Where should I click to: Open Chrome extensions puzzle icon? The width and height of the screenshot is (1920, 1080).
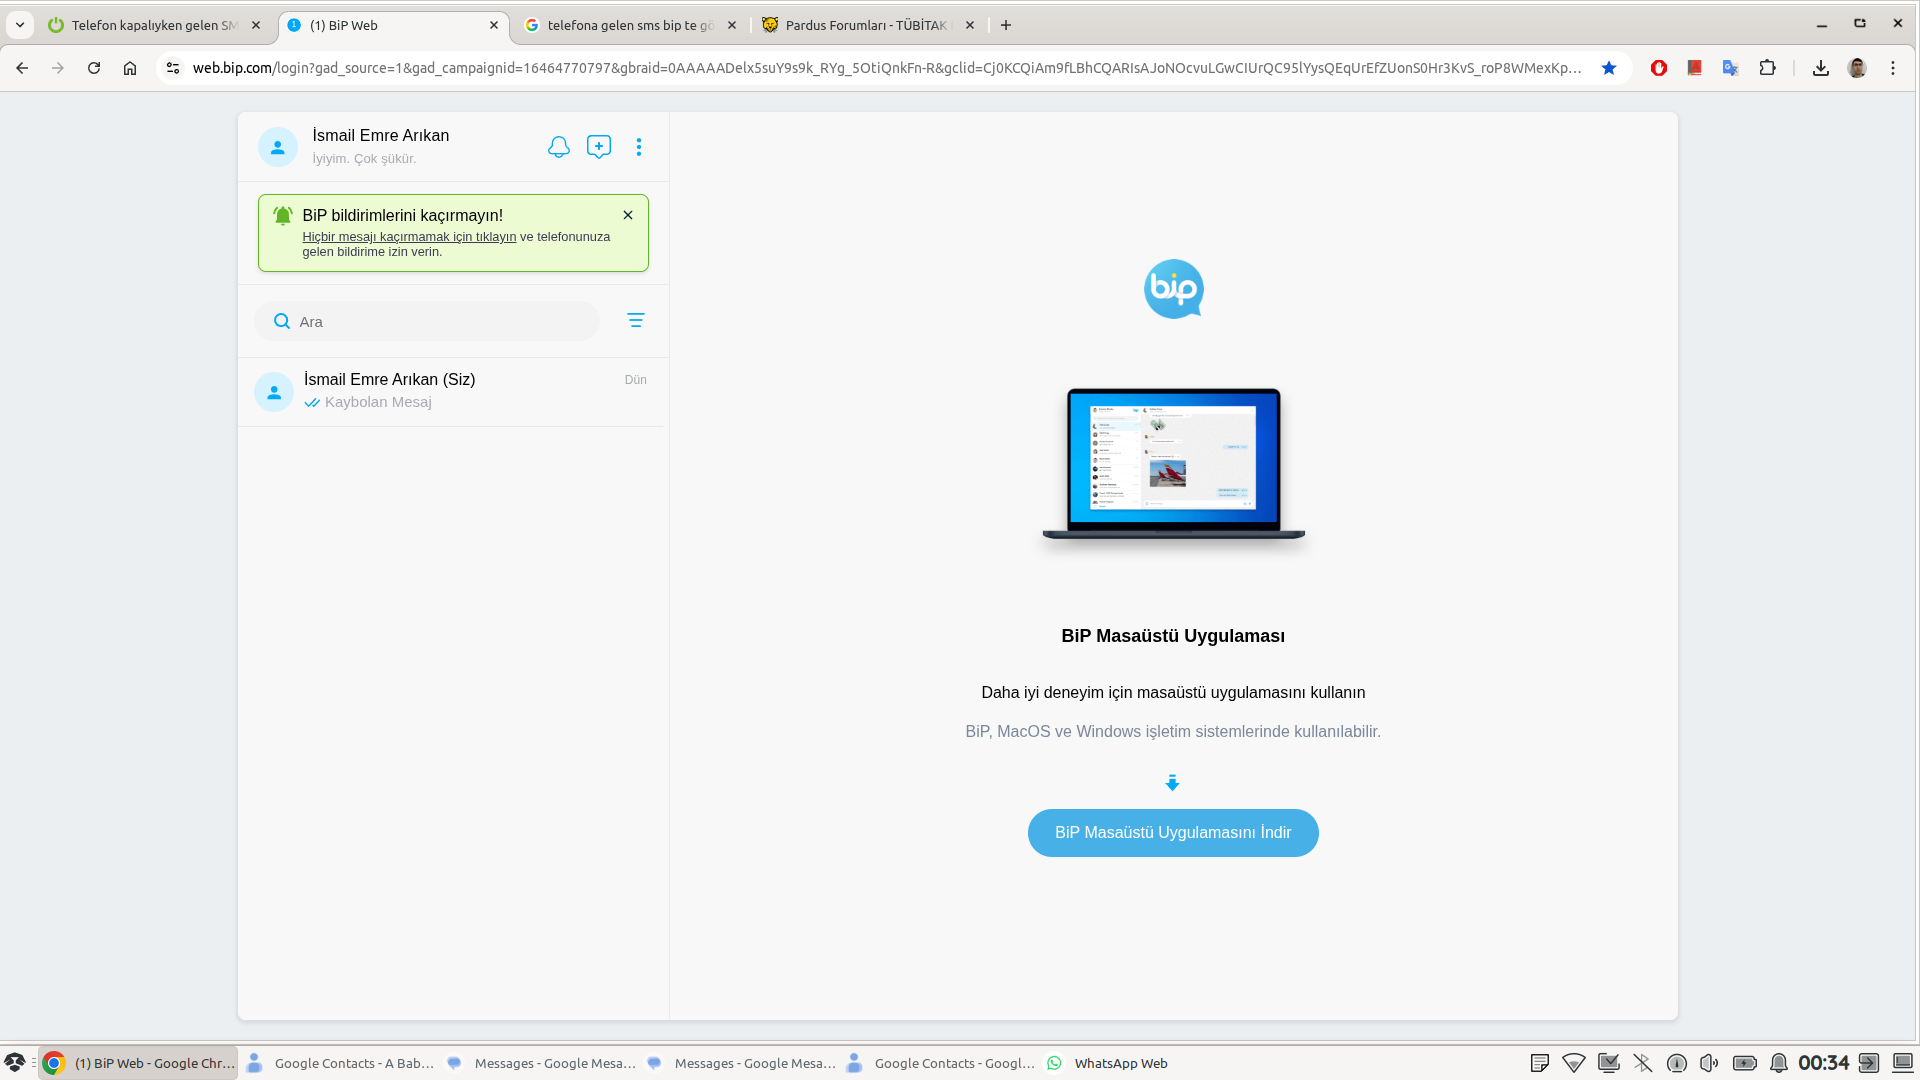click(1768, 68)
